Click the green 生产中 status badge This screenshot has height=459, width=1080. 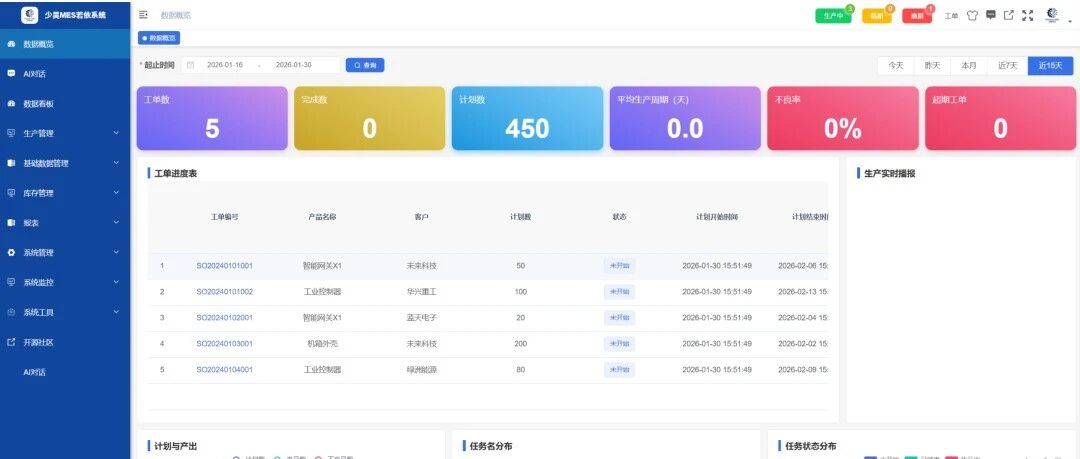pos(834,16)
